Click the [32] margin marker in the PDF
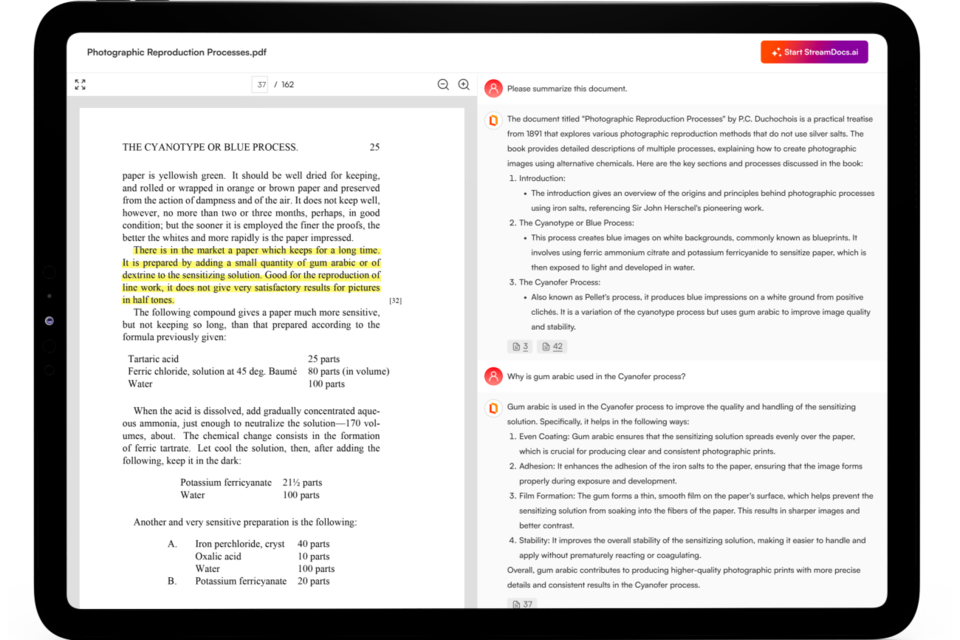Screen dimensions: 960x640 (395, 300)
